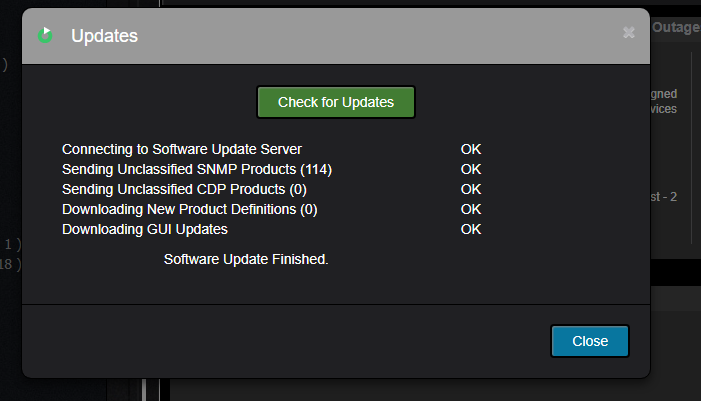Click OK status beside Connecting to Server

click(x=471, y=149)
